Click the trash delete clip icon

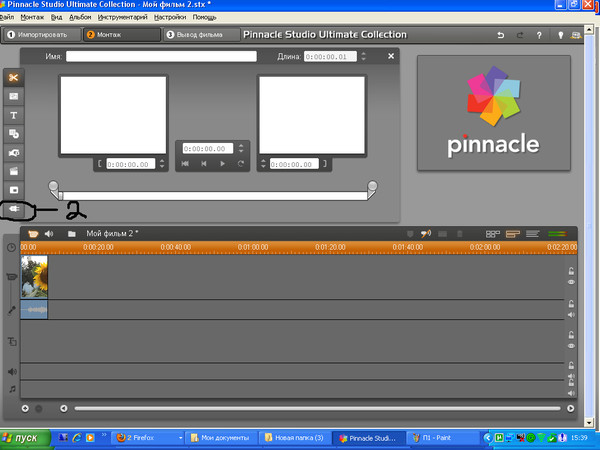(x=460, y=233)
